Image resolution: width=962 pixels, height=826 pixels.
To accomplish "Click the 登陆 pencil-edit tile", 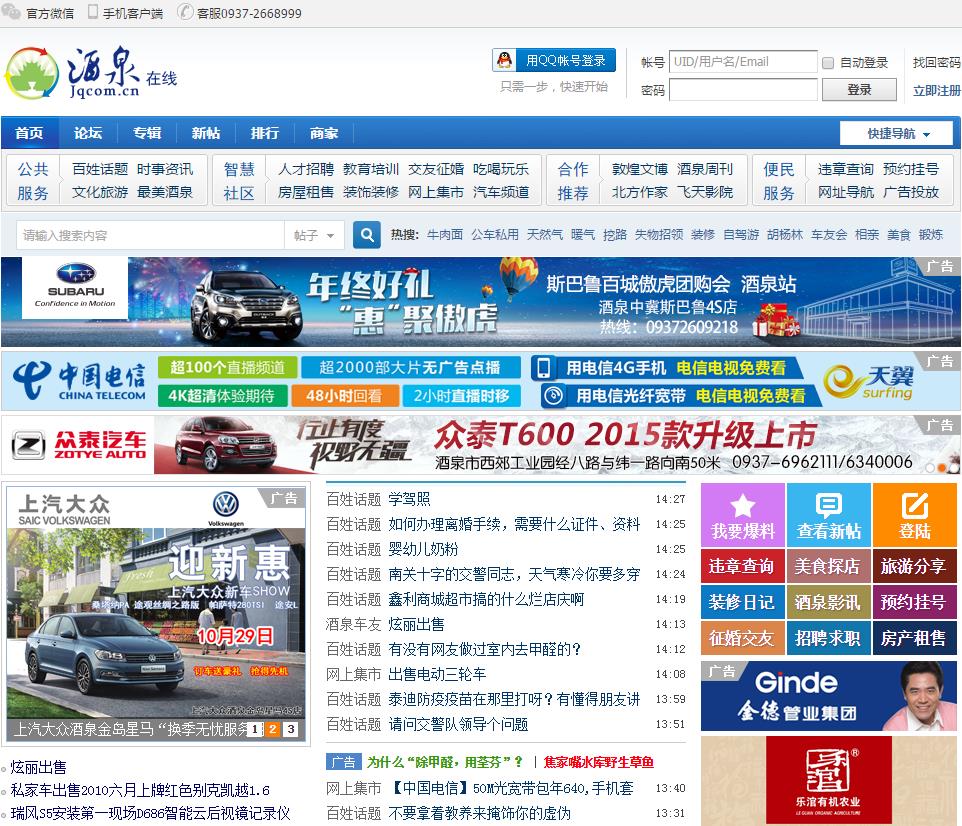I will pos(915,515).
